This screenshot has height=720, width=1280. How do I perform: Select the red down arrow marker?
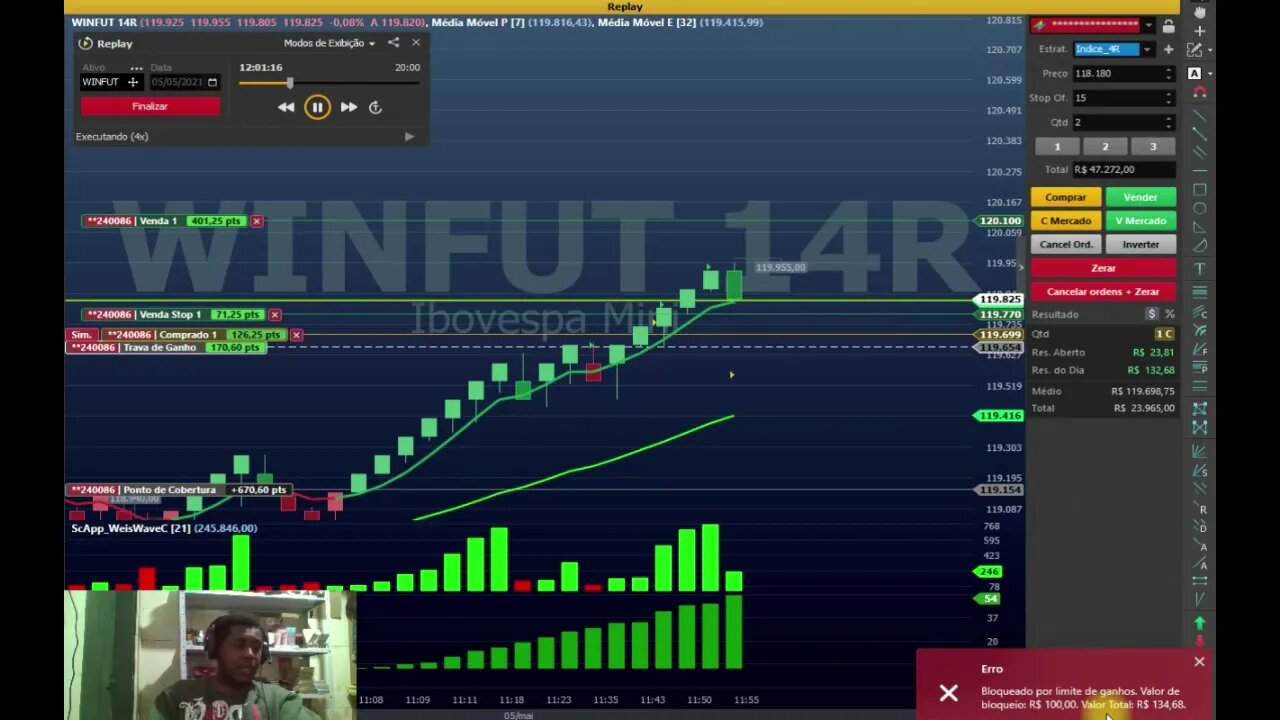pyautogui.click(x=1200, y=640)
